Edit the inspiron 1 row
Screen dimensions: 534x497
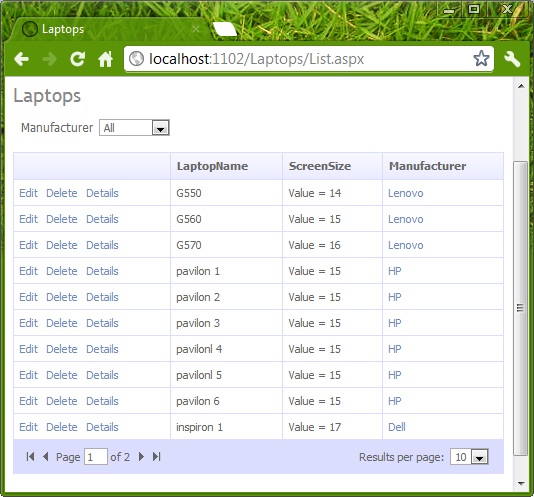click(x=28, y=427)
